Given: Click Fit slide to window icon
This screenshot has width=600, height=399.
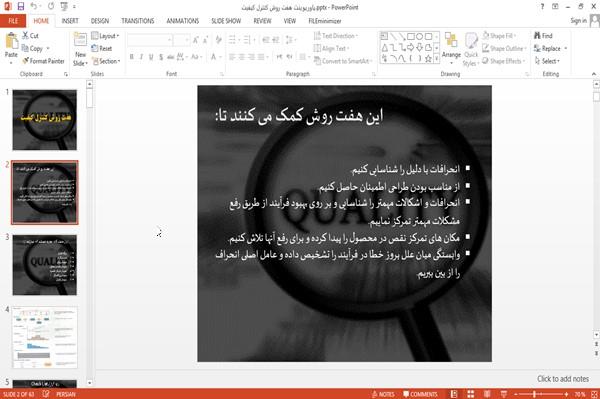Looking at the screenshot, I should tap(594, 394).
